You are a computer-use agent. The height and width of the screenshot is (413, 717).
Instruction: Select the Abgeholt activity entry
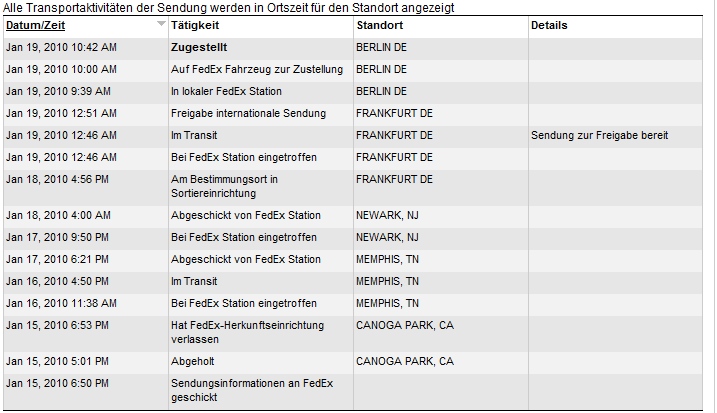click(193, 361)
